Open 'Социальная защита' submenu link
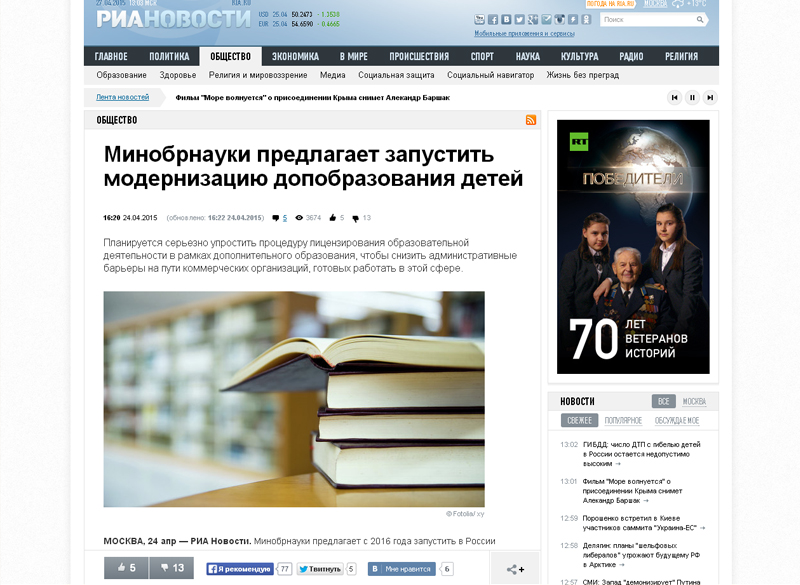Image resolution: width=800 pixels, height=585 pixels. tap(396, 75)
